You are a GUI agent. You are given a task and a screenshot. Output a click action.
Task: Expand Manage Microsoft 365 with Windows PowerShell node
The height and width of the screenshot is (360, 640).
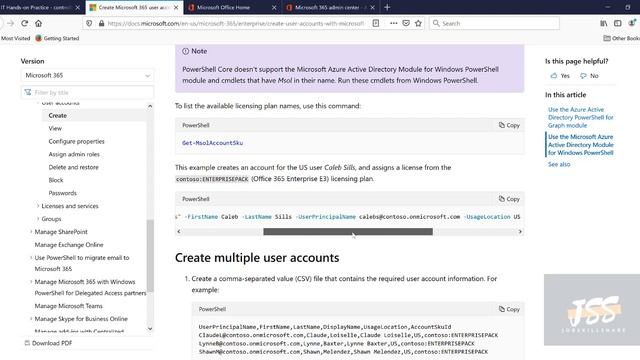(31, 282)
